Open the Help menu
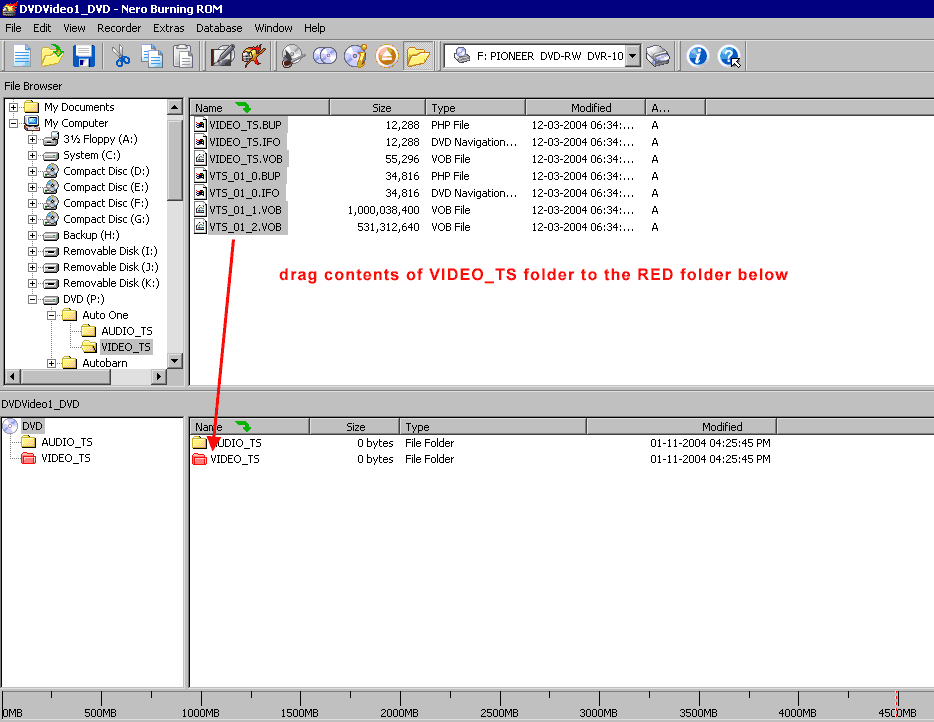934x722 pixels. (315, 28)
